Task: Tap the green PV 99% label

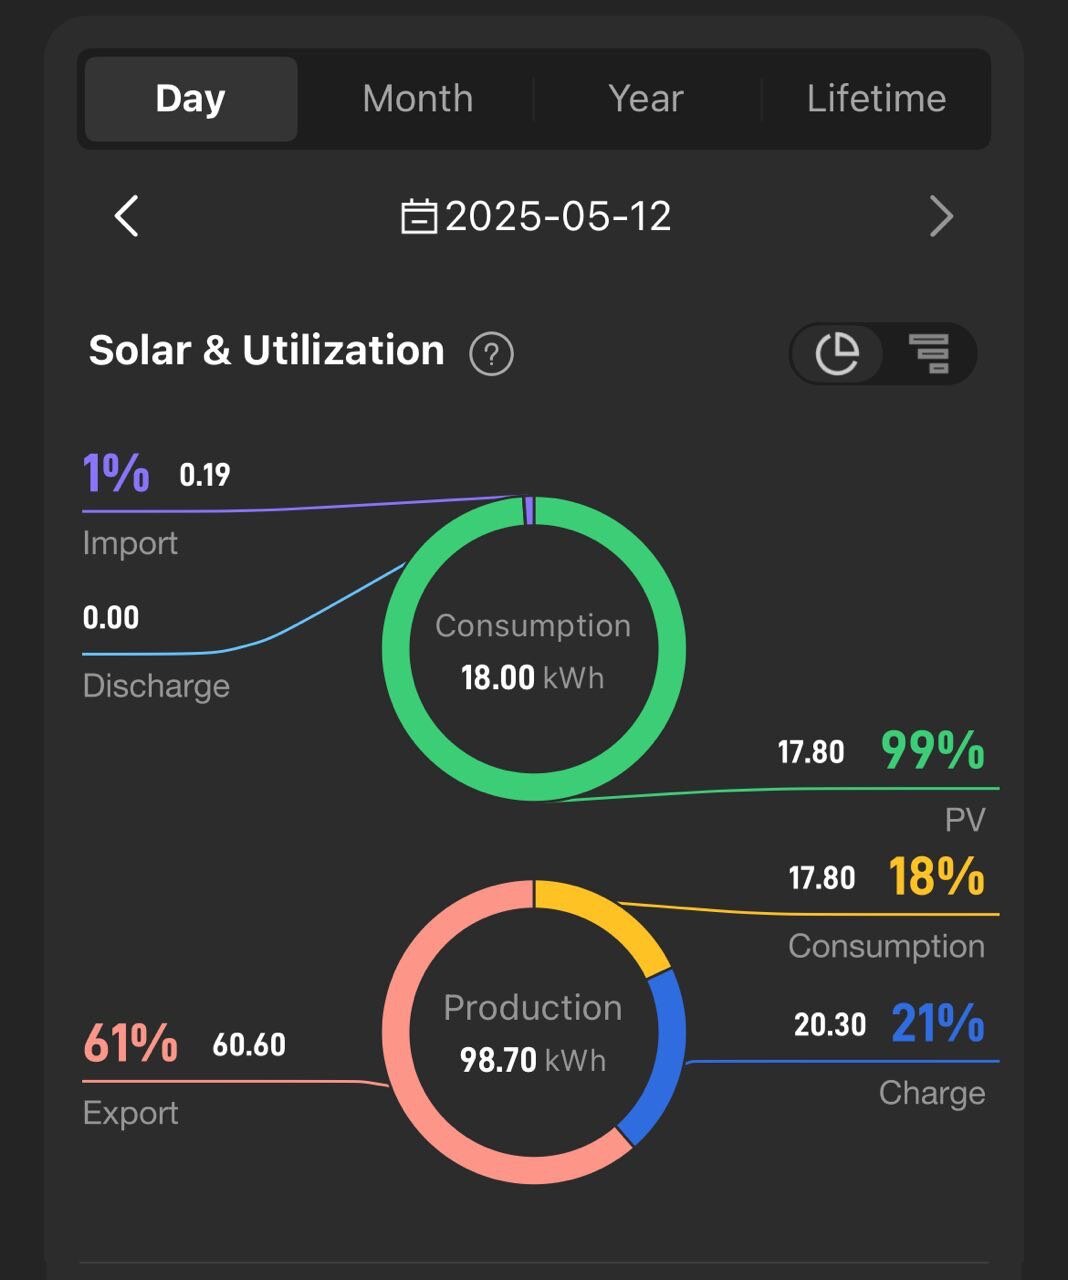Action: (x=932, y=750)
